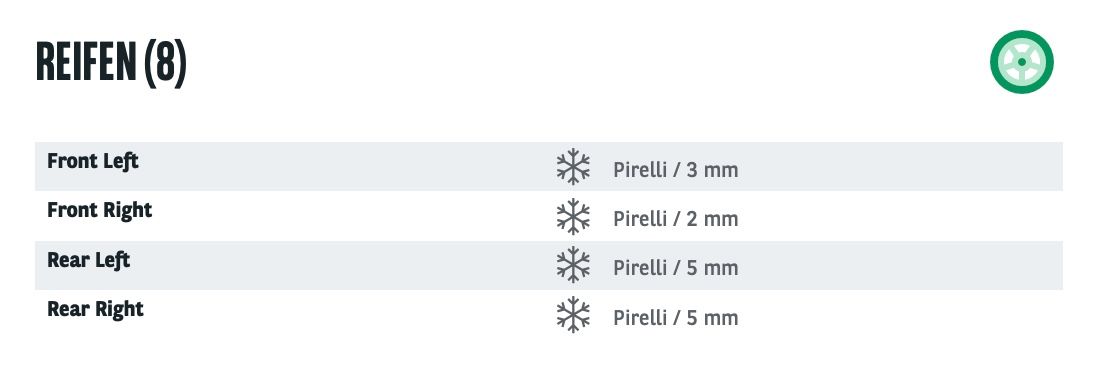
Task: Click the 3 mm tread depth value
Action: click(712, 170)
